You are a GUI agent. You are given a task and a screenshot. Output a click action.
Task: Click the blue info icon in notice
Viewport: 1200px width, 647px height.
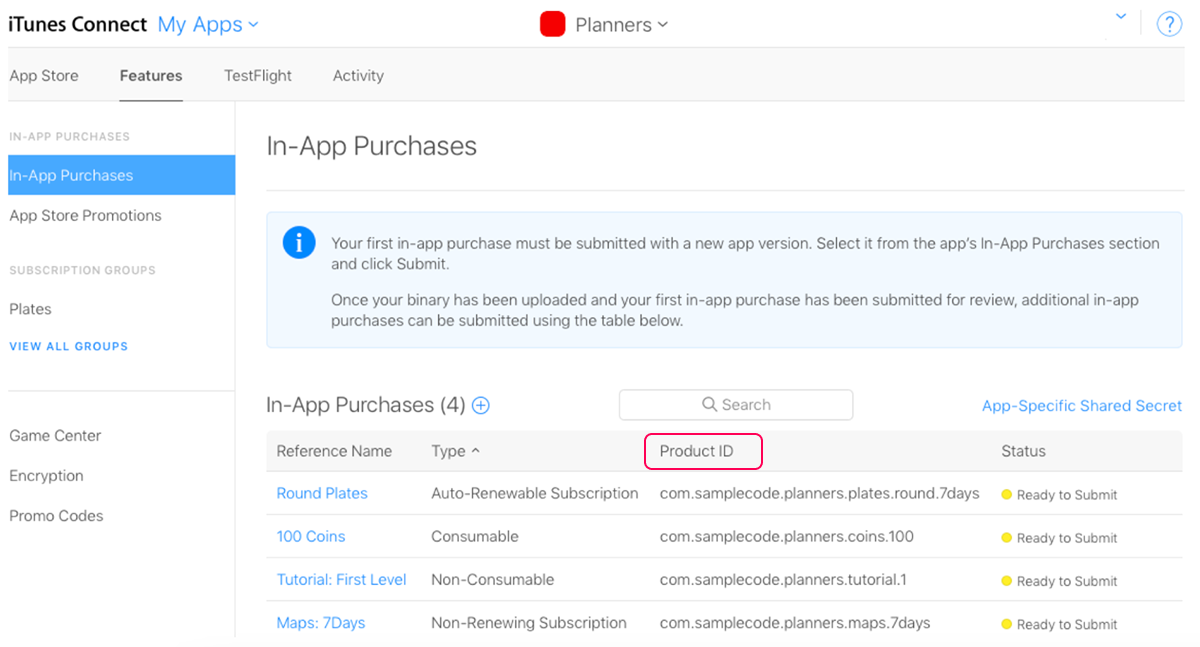299,243
